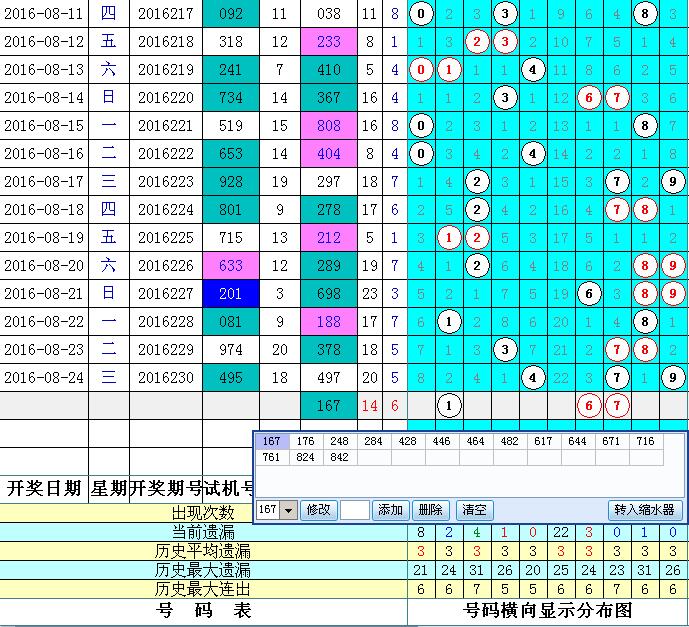Click the 号码横向显示分布图 heading
Image resolution: width=689 pixels, height=627 pixels.
548,611
